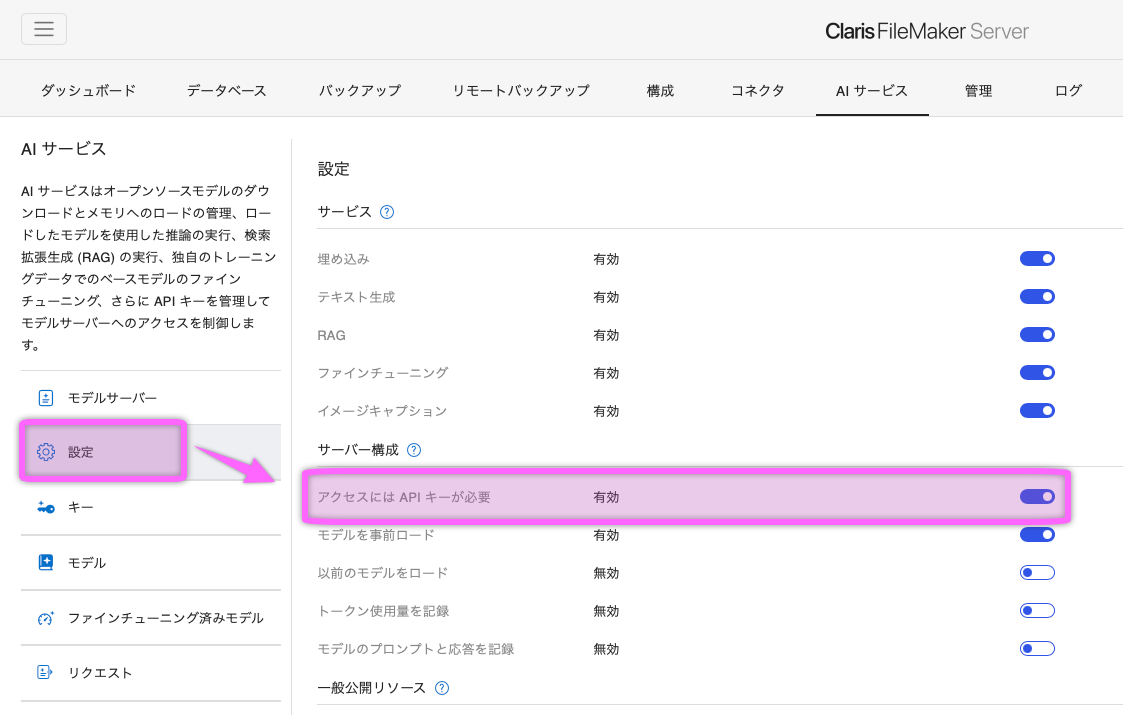The height and width of the screenshot is (715, 1123).
Task: Click the 埋め込み row label
Action: click(x=344, y=259)
